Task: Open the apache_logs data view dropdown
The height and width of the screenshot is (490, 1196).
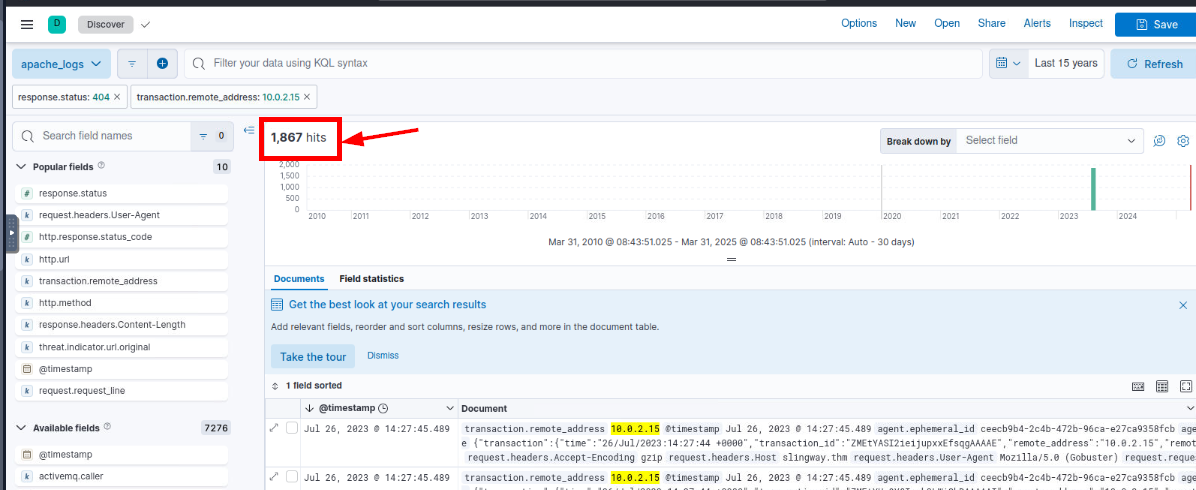Action: tap(61, 64)
